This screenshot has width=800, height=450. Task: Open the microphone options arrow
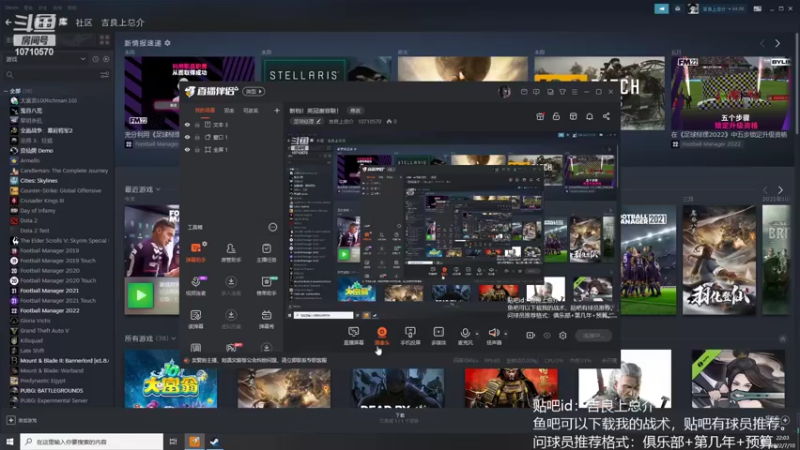[x=477, y=334]
